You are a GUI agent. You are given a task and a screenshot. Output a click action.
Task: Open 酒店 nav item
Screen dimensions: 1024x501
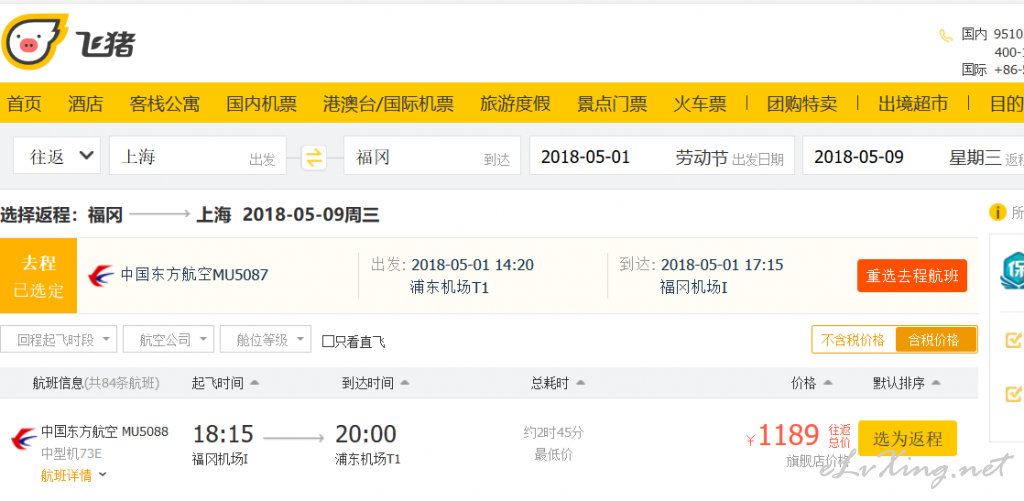coord(86,104)
